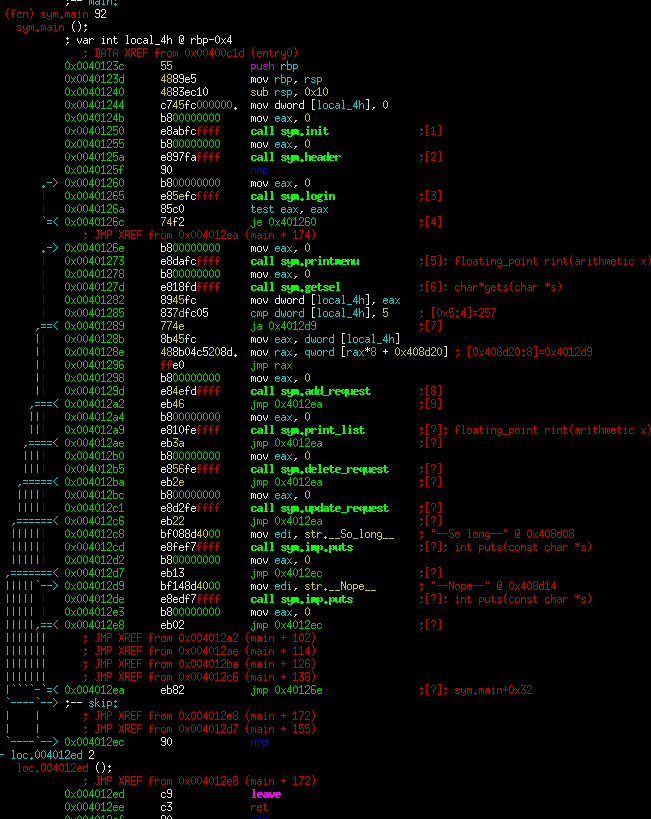This screenshot has height=819, width=651.
Task: Click '[0x5:4]=257' comment
Action: pos(463,313)
